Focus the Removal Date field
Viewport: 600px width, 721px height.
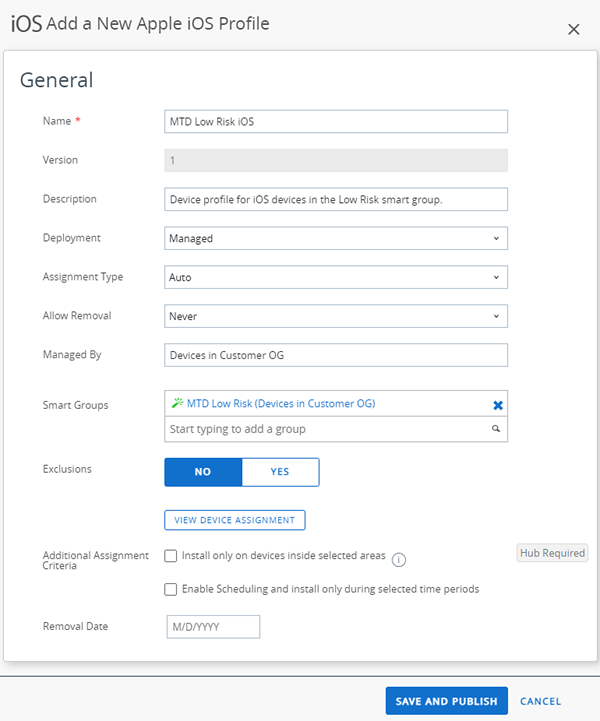point(213,627)
